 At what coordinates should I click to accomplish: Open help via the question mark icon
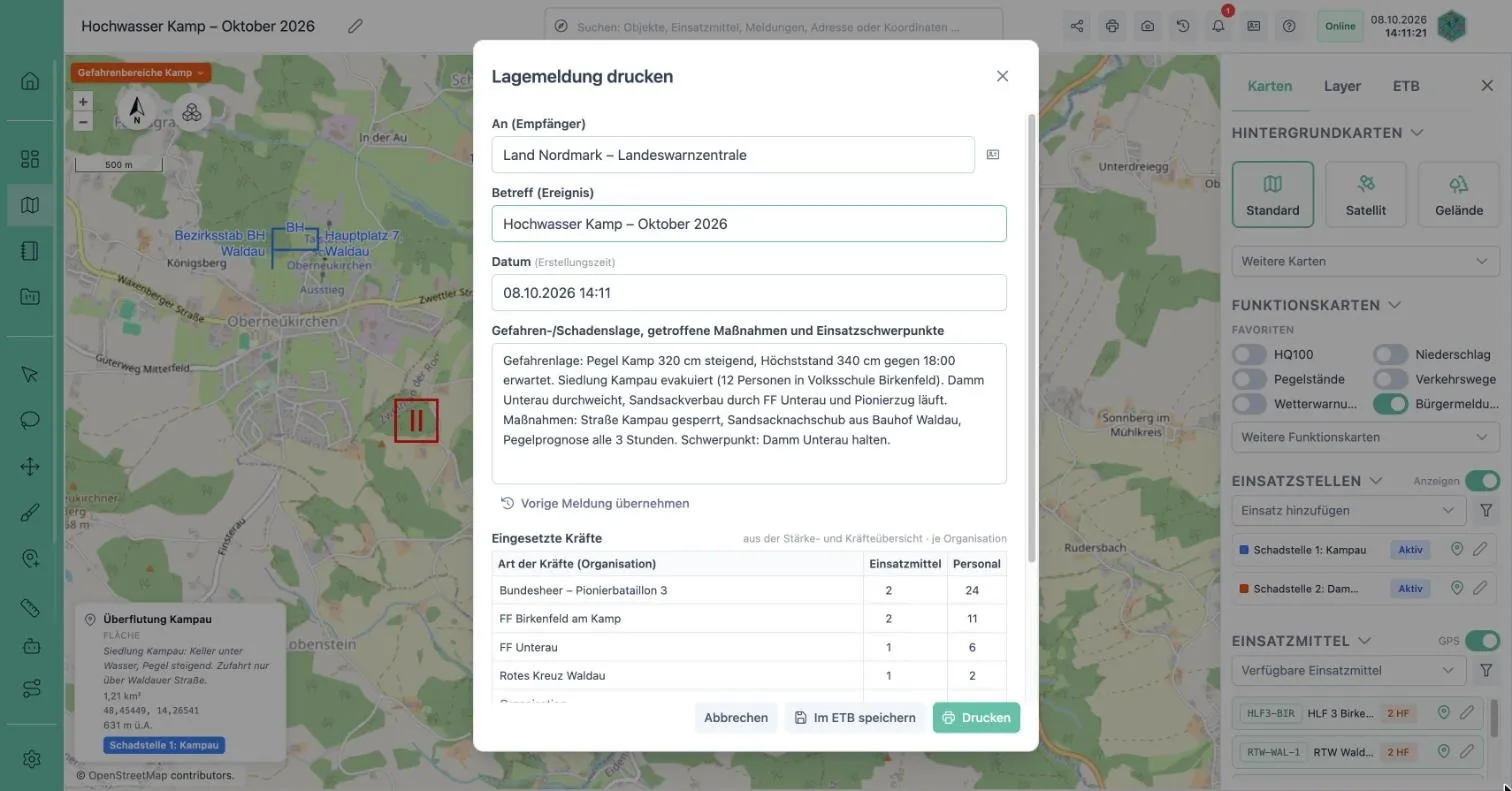[x=1289, y=26]
